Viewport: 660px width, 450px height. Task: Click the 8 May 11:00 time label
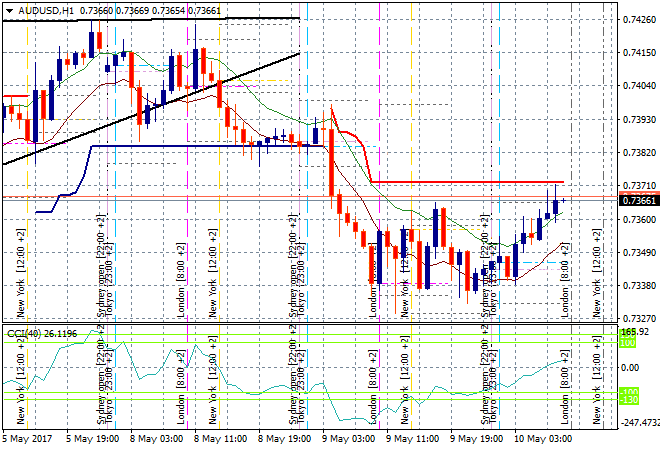(x=222, y=438)
